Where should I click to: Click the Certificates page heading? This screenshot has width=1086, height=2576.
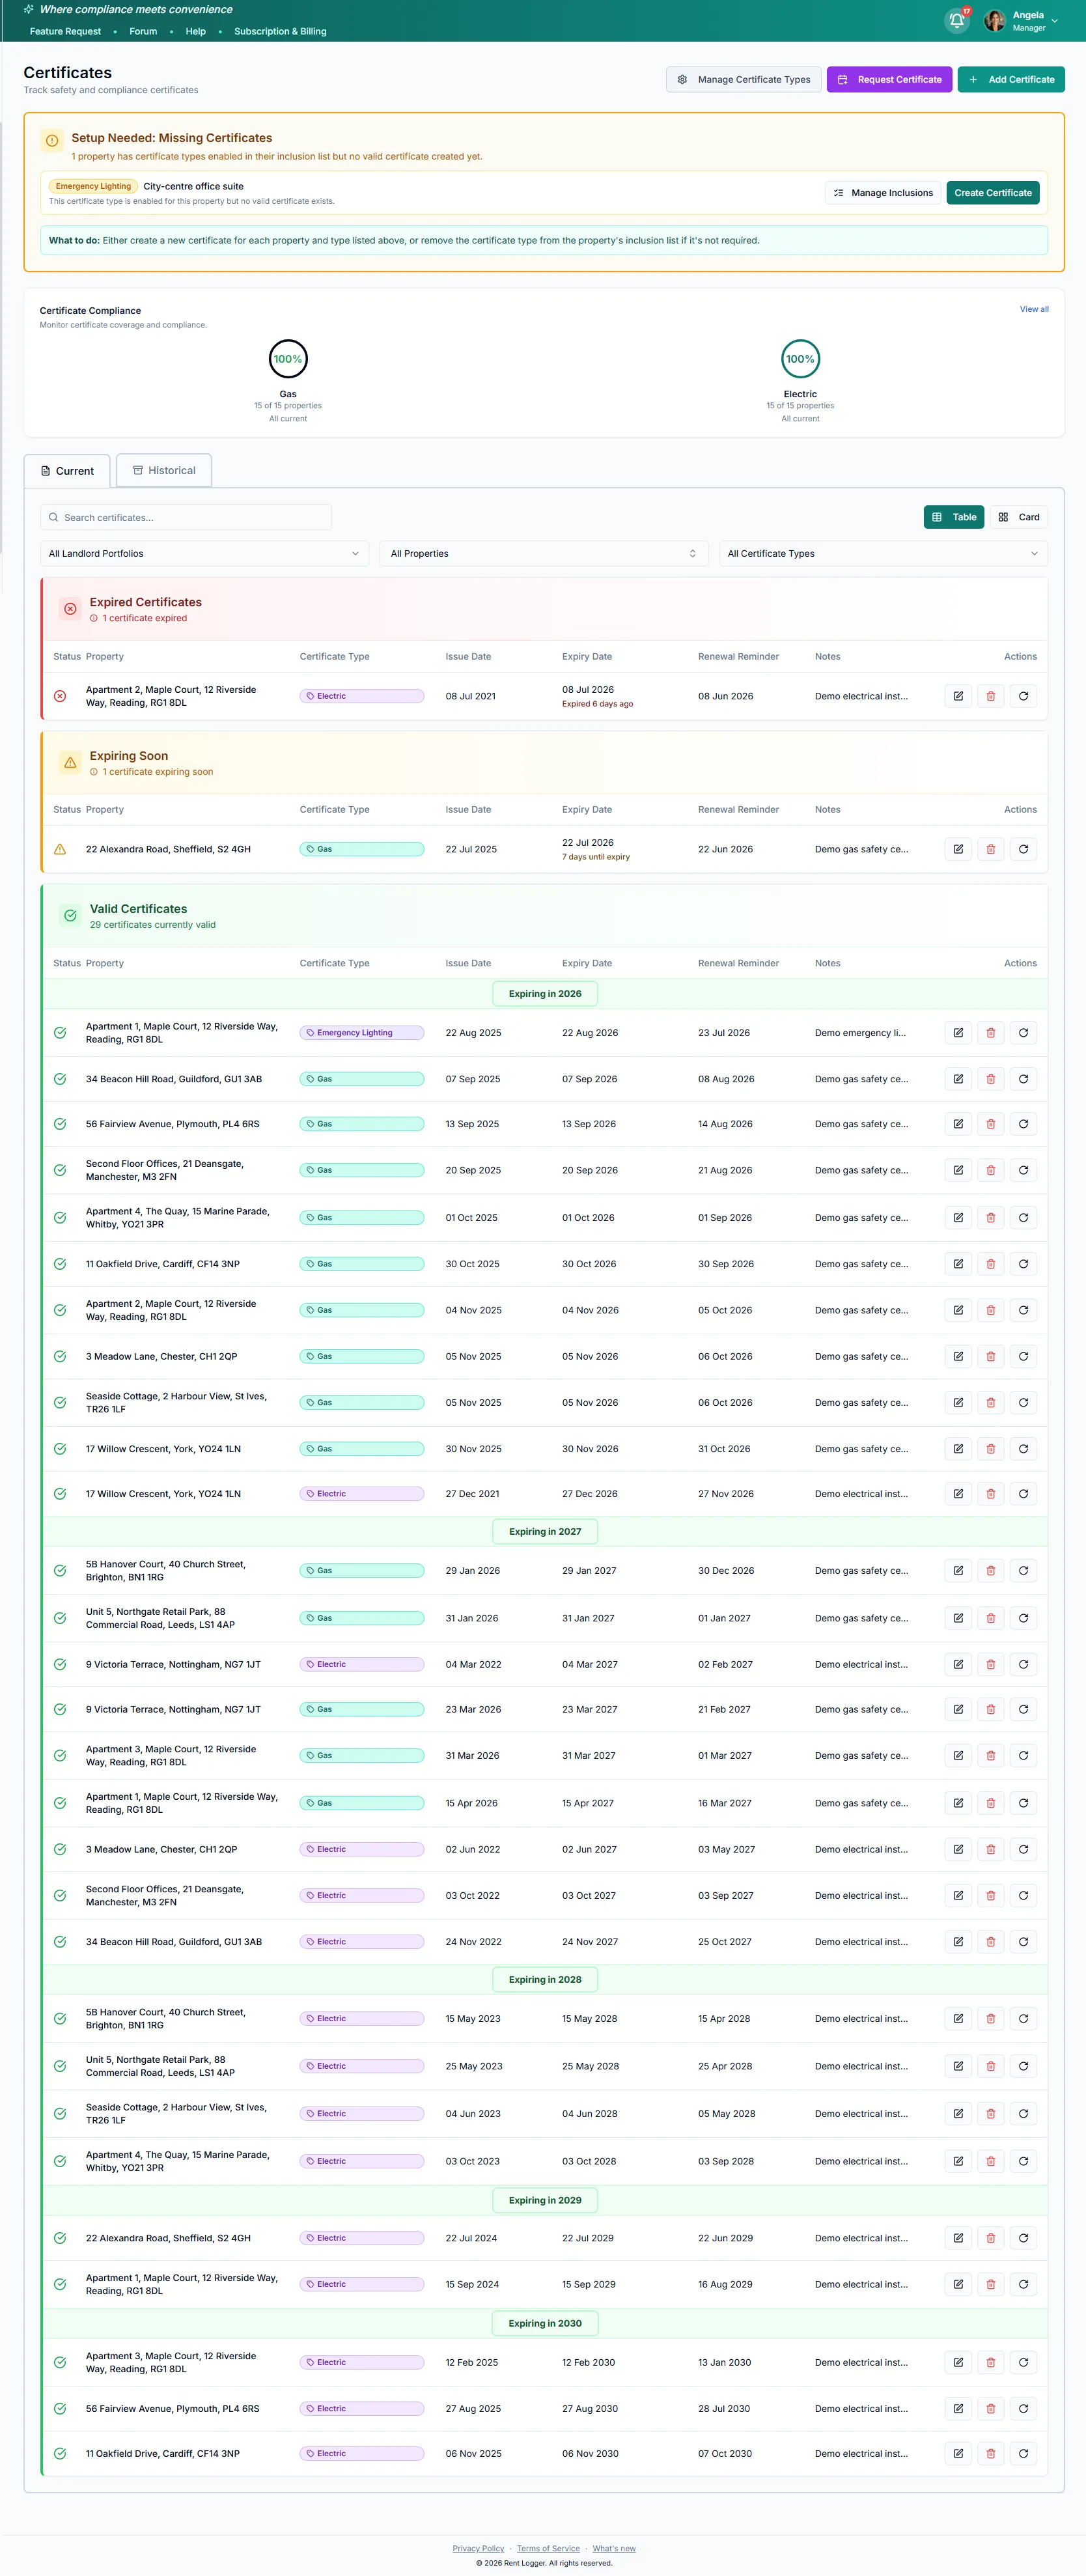(68, 73)
